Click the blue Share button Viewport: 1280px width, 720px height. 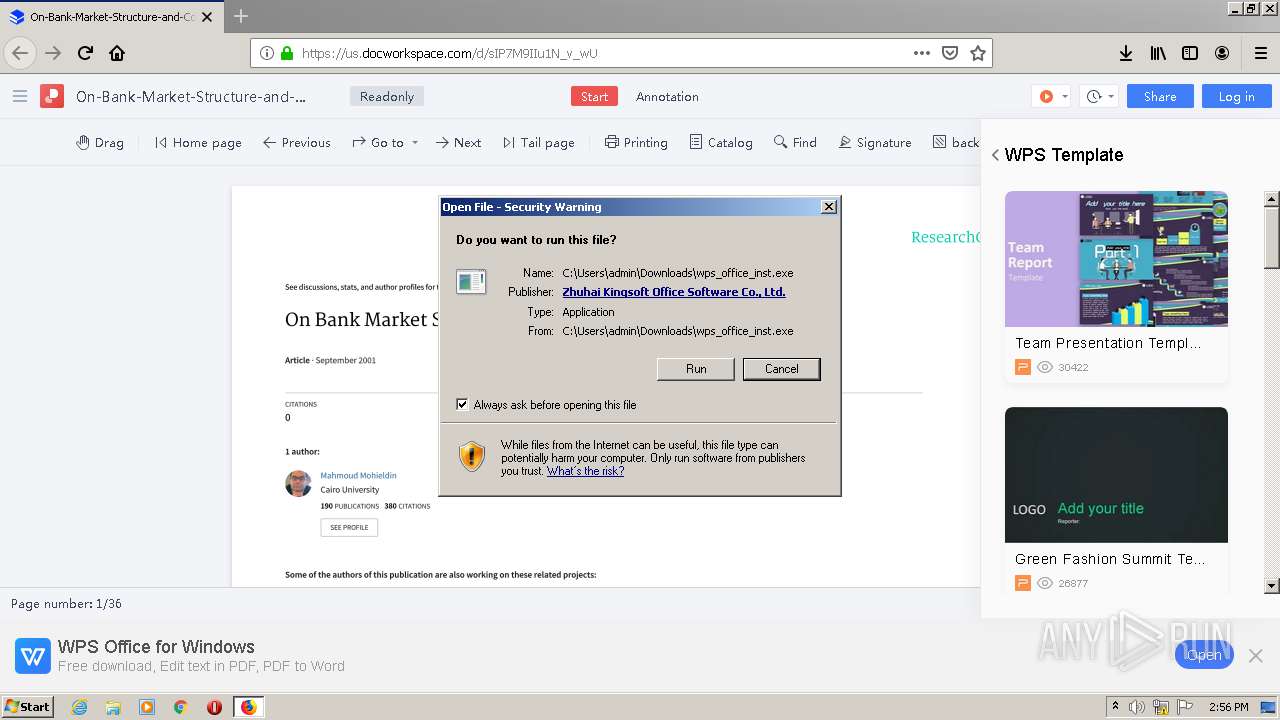(x=1160, y=96)
